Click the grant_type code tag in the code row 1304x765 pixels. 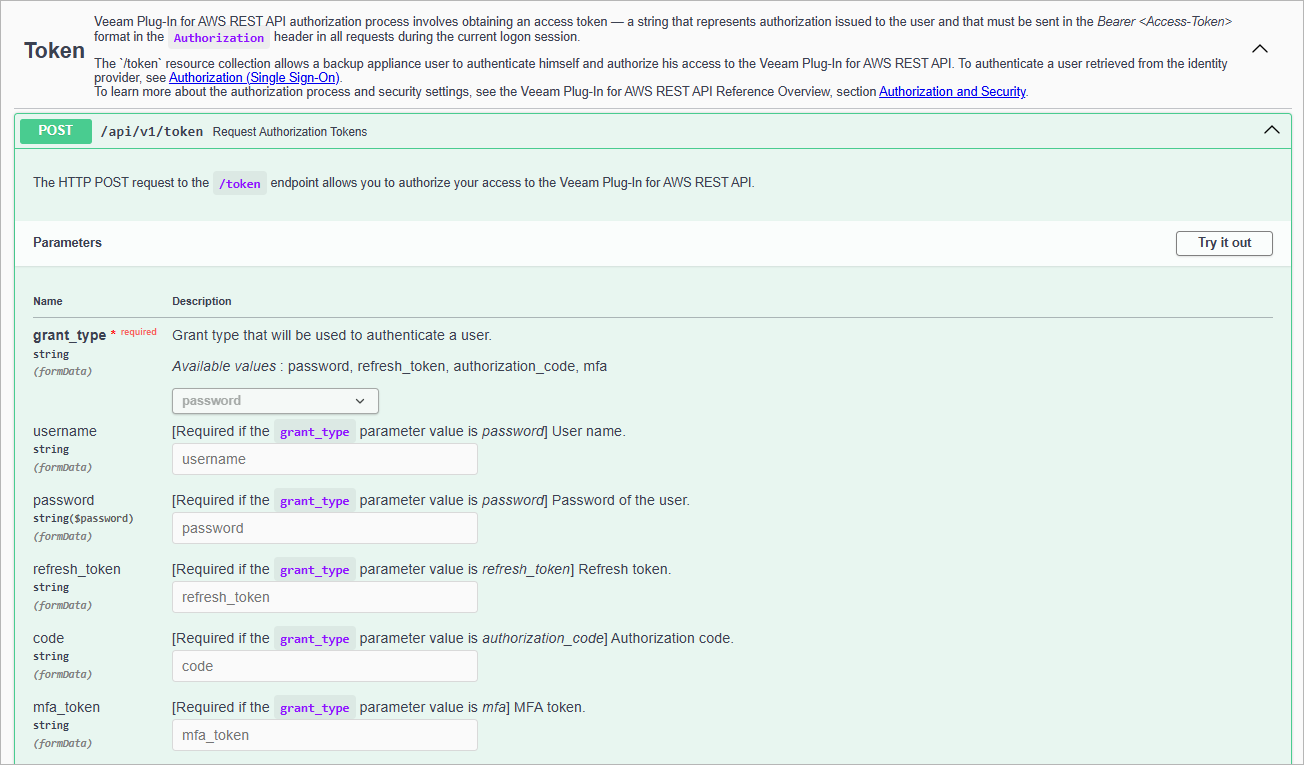tap(314, 639)
